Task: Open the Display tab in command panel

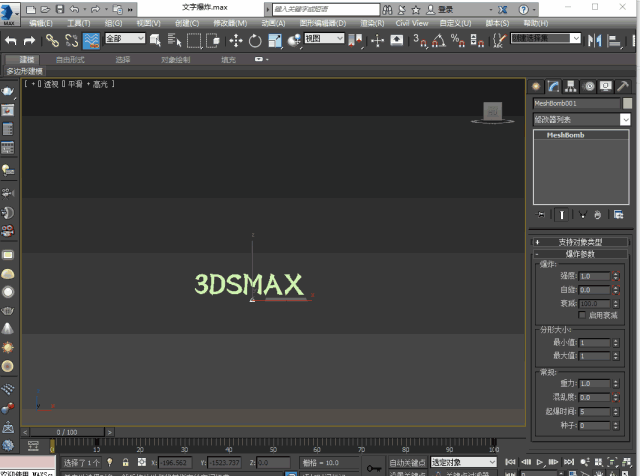Action: pos(606,86)
